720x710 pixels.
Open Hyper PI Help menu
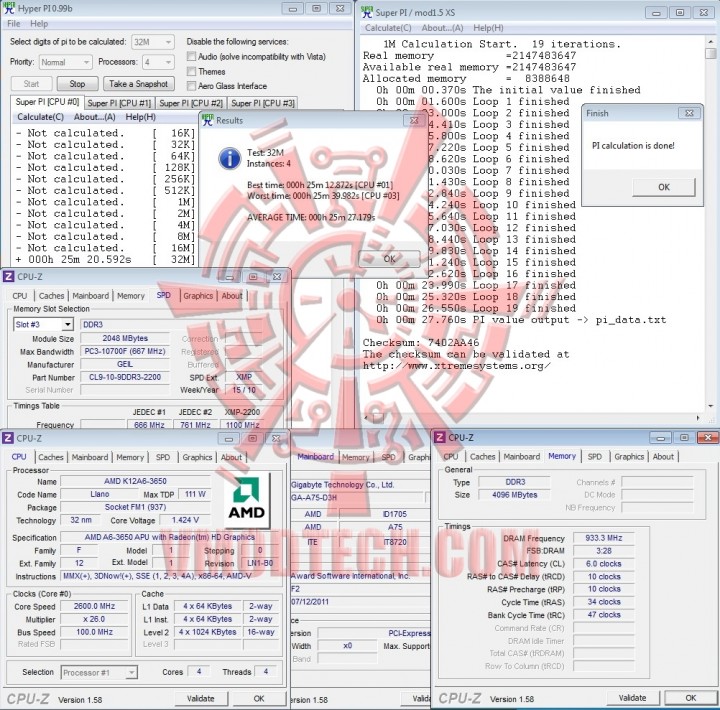coord(39,23)
